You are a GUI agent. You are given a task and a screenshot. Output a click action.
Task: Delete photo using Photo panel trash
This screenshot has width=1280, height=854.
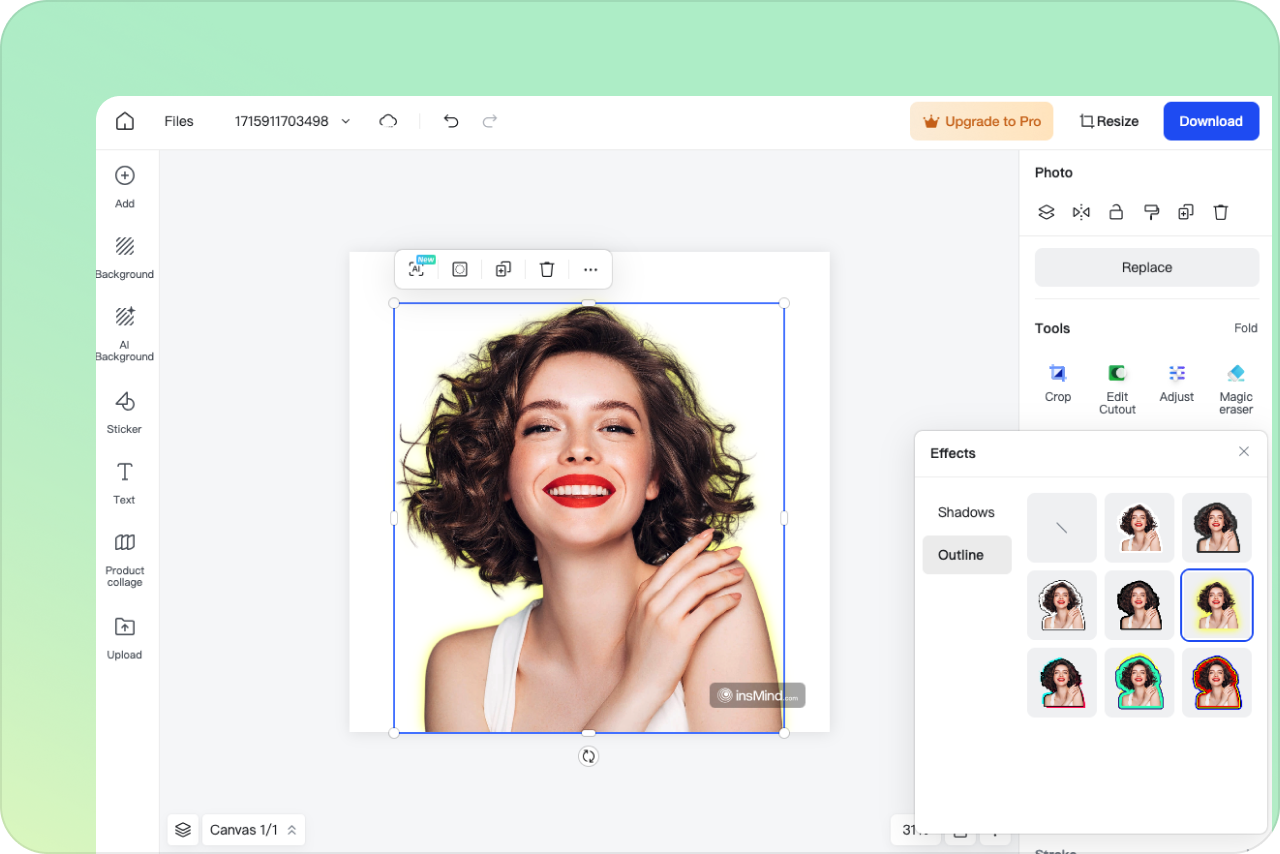coord(1221,212)
